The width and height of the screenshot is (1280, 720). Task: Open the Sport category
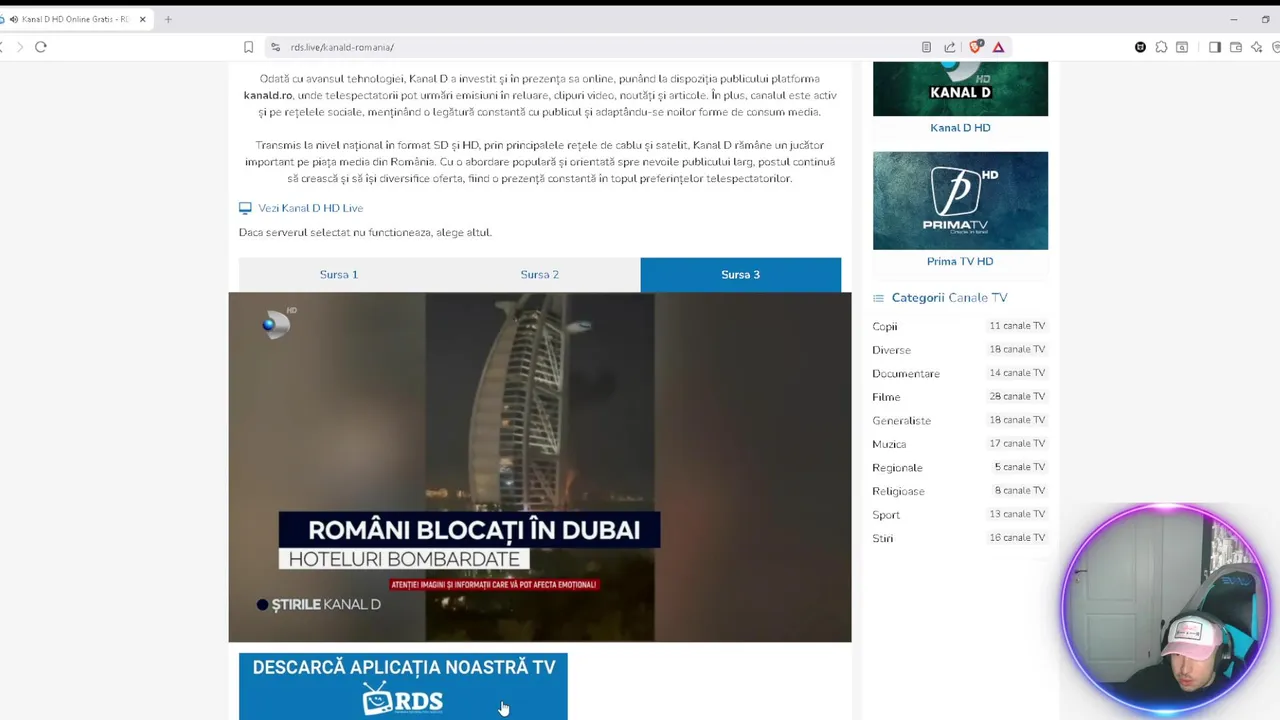[x=886, y=515]
